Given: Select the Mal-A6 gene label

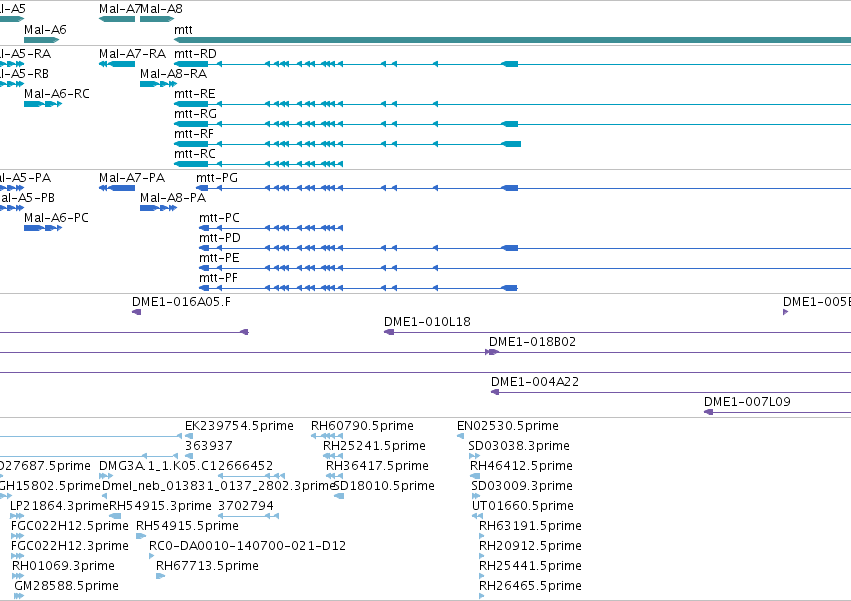Looking at the screenshot, I should [x=45, y=30].
